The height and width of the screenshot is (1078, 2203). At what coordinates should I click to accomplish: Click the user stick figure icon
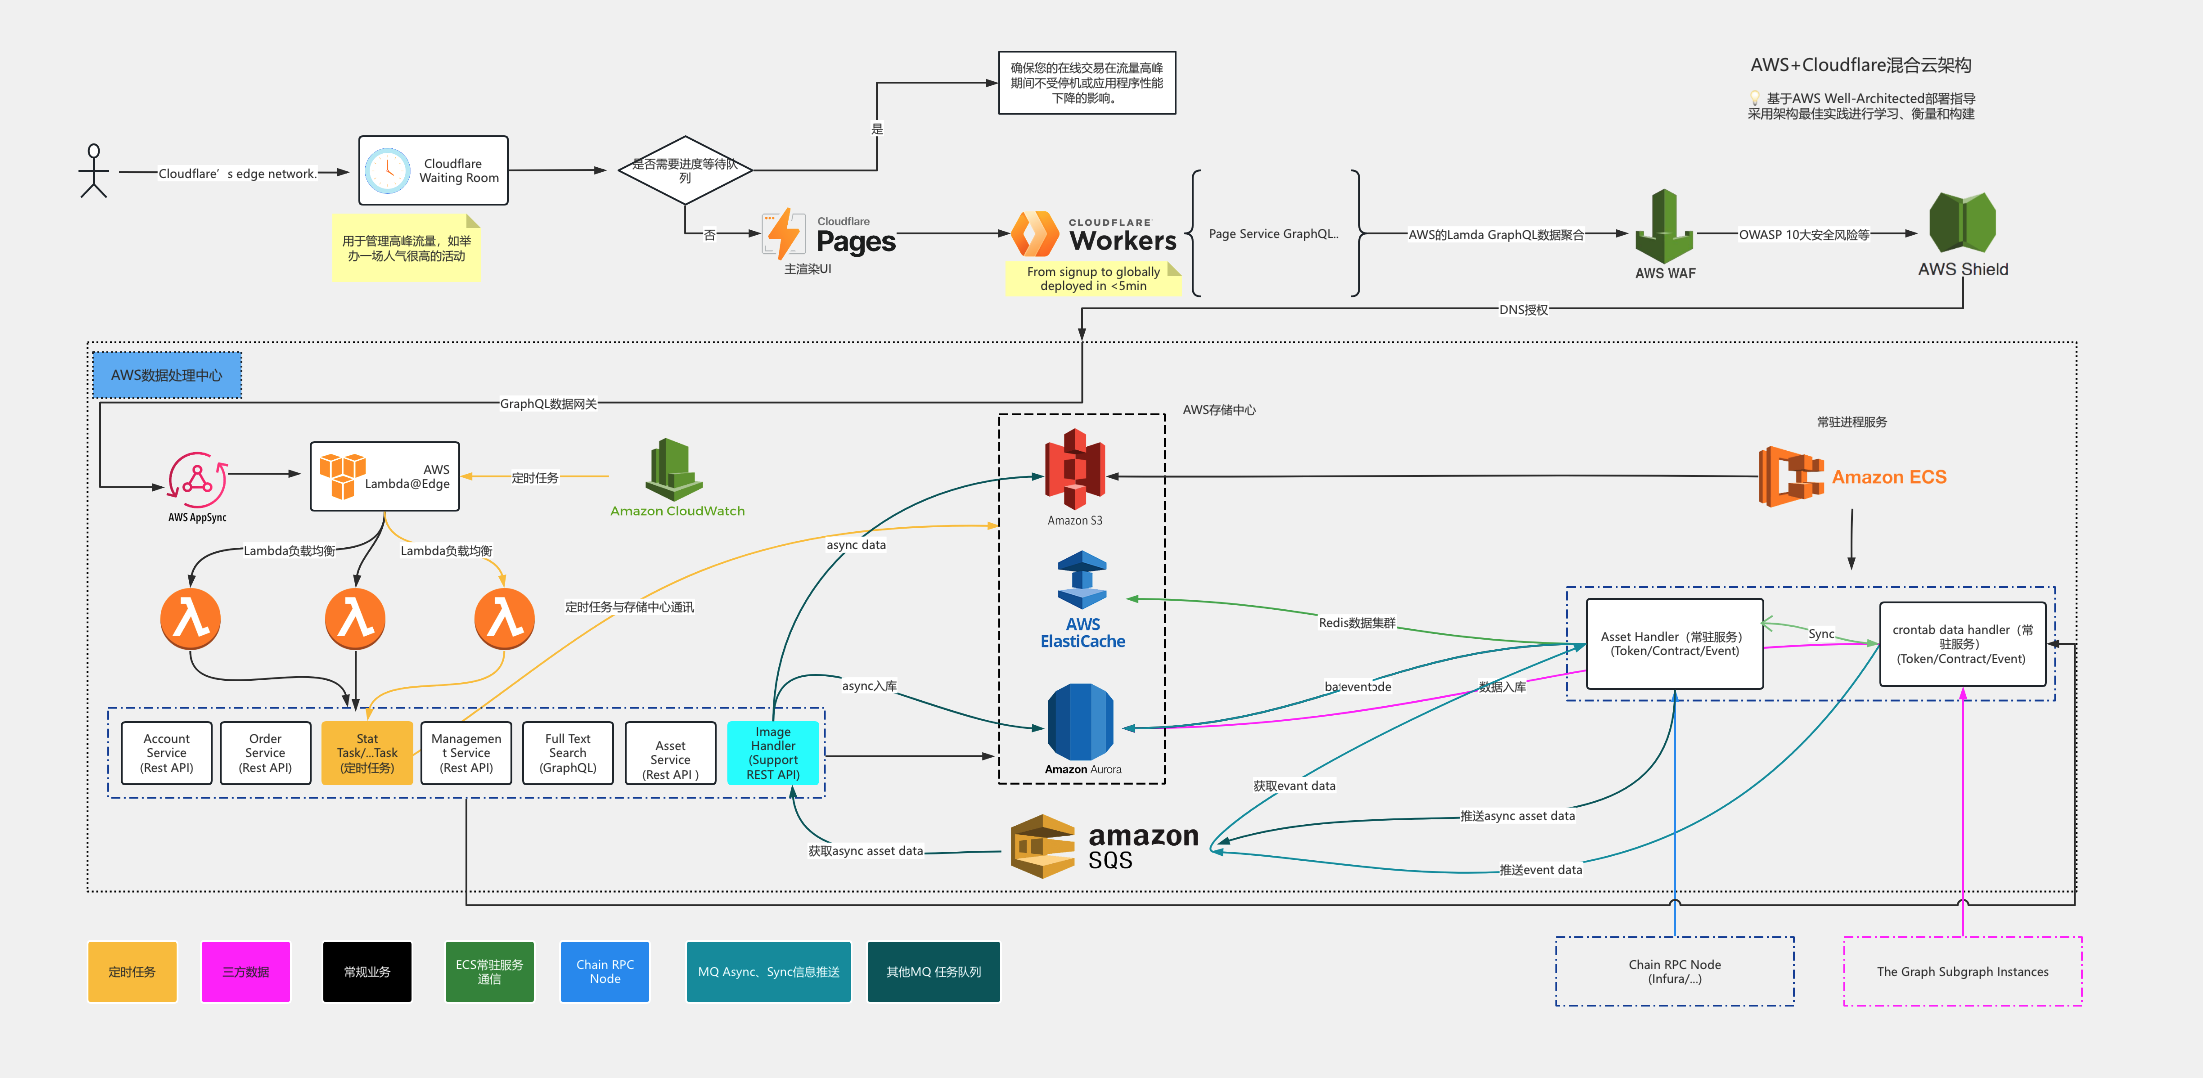[x=94, y=171]
